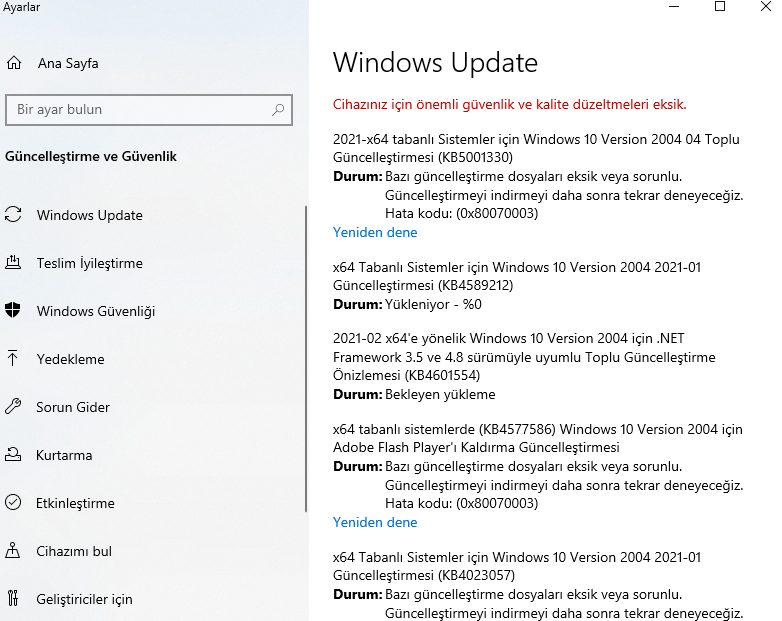Click the Windows Update page heading
The height and width of the screenshot is (621, 782).
click(x=435, y=63)
